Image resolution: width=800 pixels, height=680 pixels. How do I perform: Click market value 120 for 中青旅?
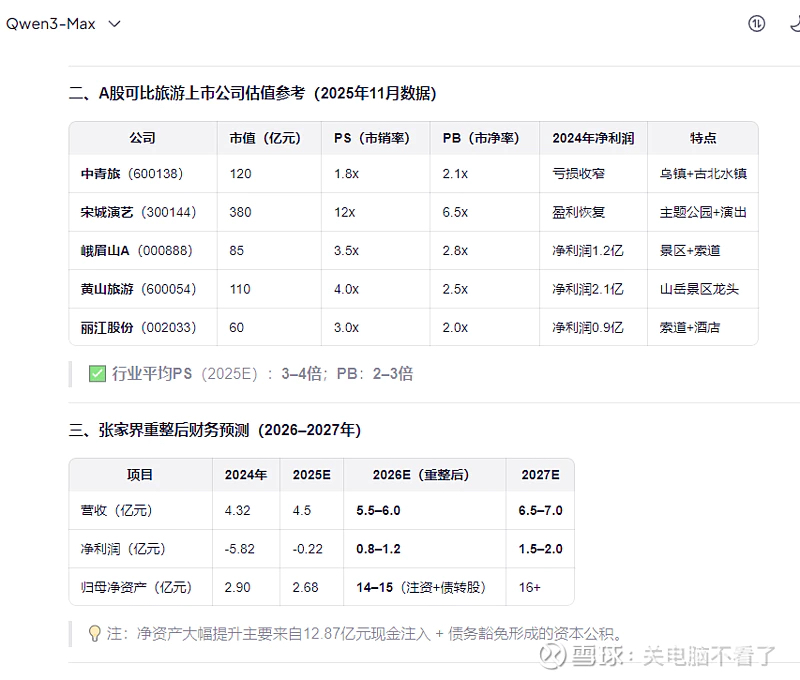240,174
